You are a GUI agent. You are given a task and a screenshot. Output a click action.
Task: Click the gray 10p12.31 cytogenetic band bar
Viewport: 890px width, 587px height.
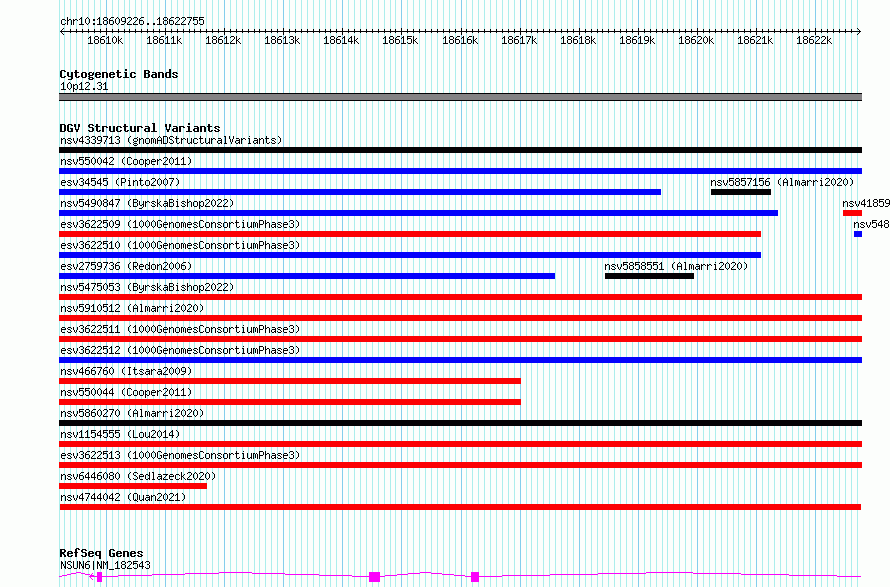coord(460,97)
